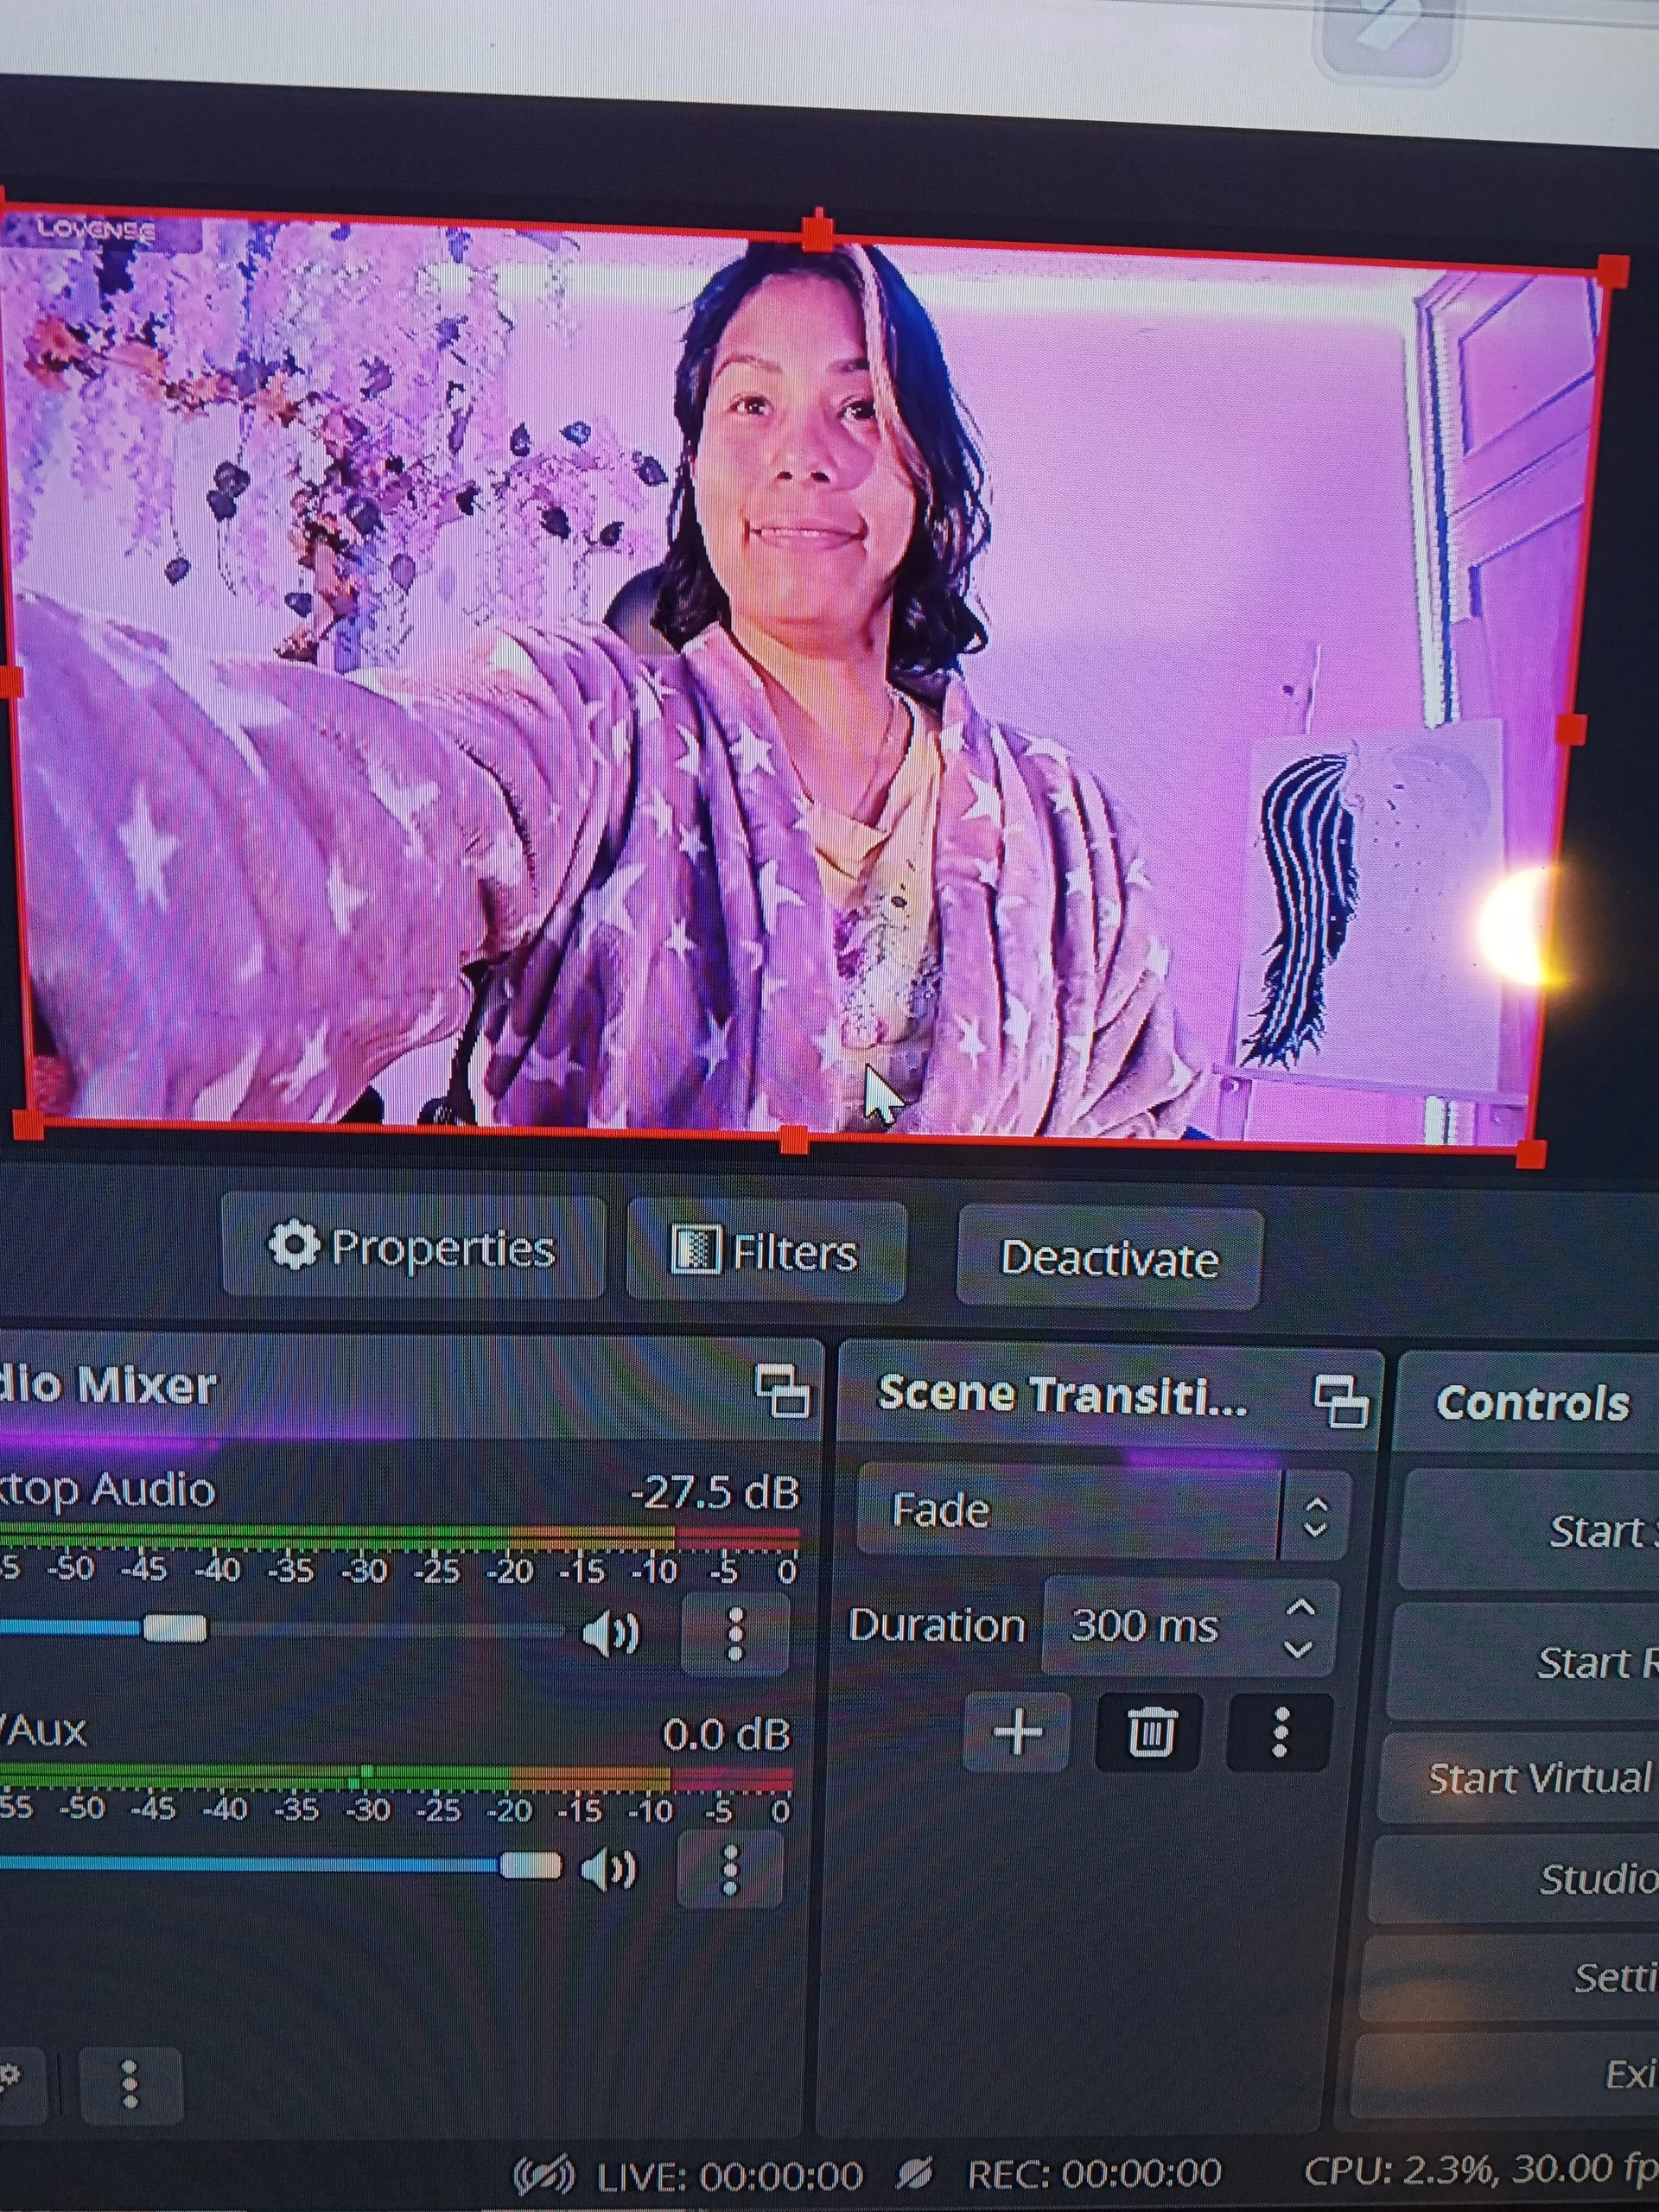Open Mic/Aux three-dot options menu
The image size is (1659, 2212).
[x=730, y=1870]
